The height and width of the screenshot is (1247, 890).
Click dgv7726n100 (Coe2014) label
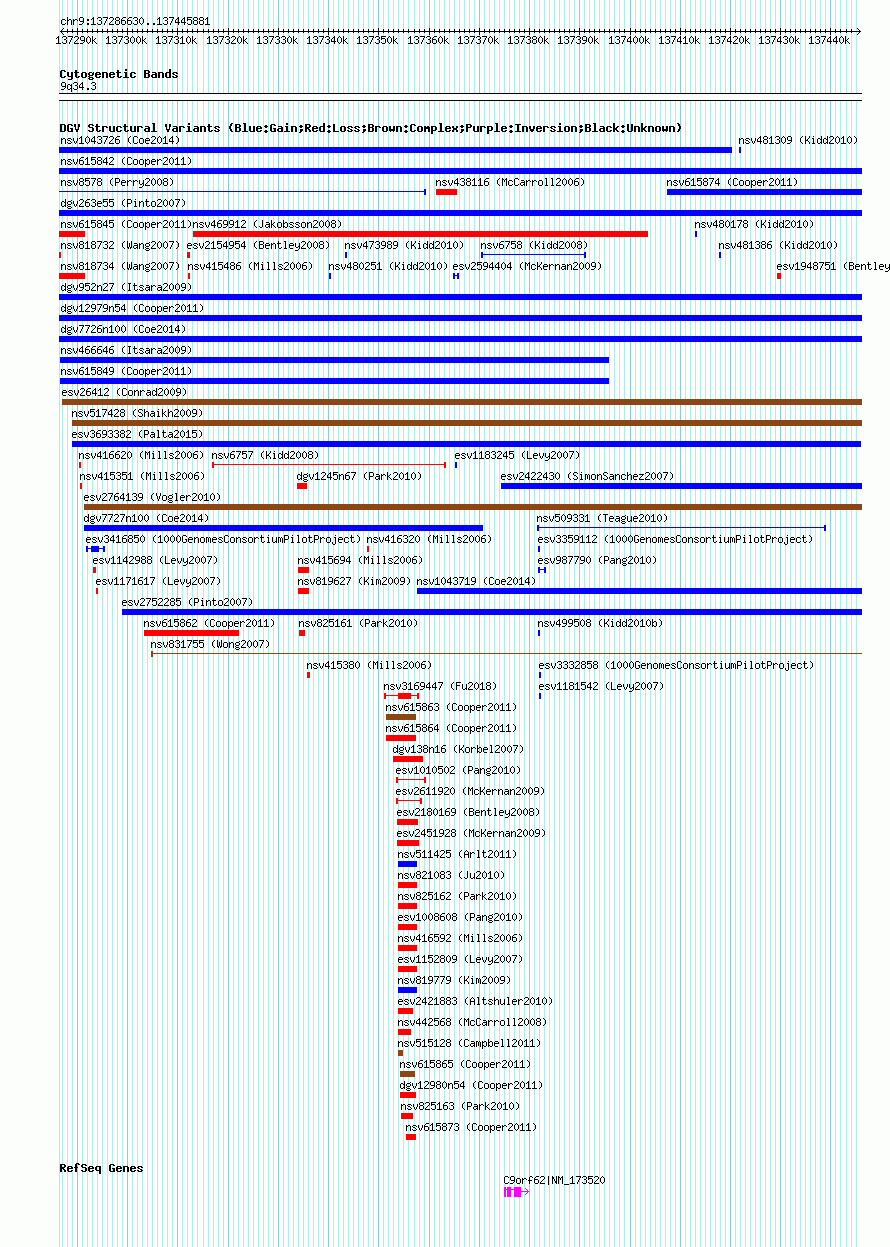[x=122, y=329]
